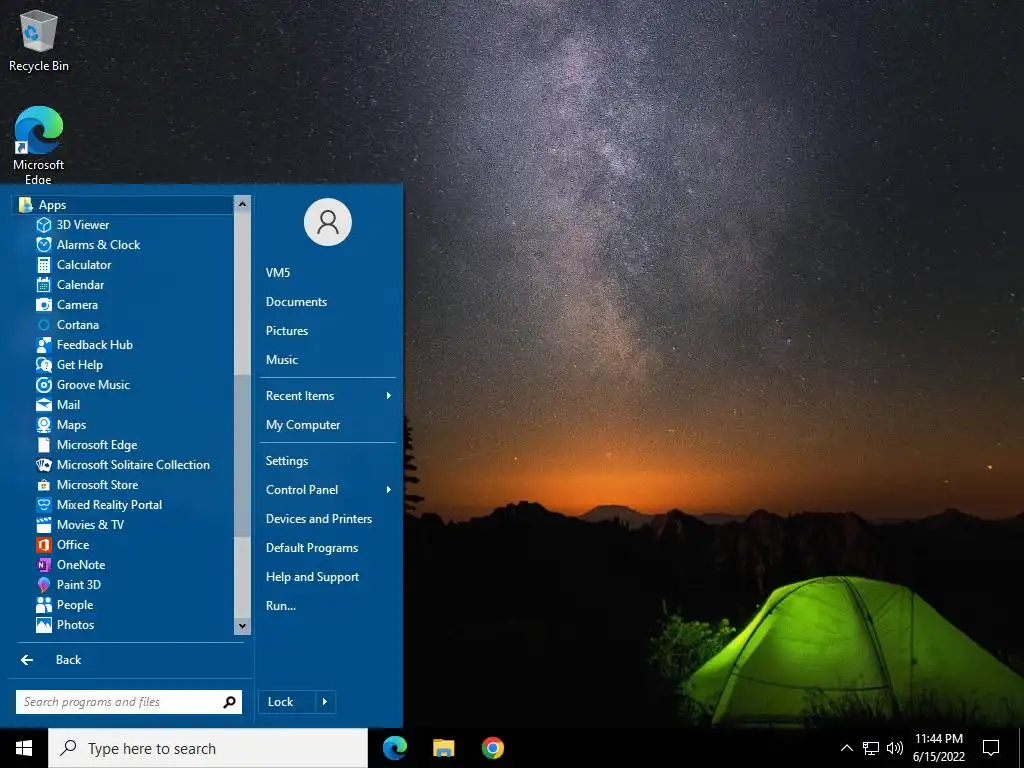Show hidden system tray icons

(x=846, y=748)
